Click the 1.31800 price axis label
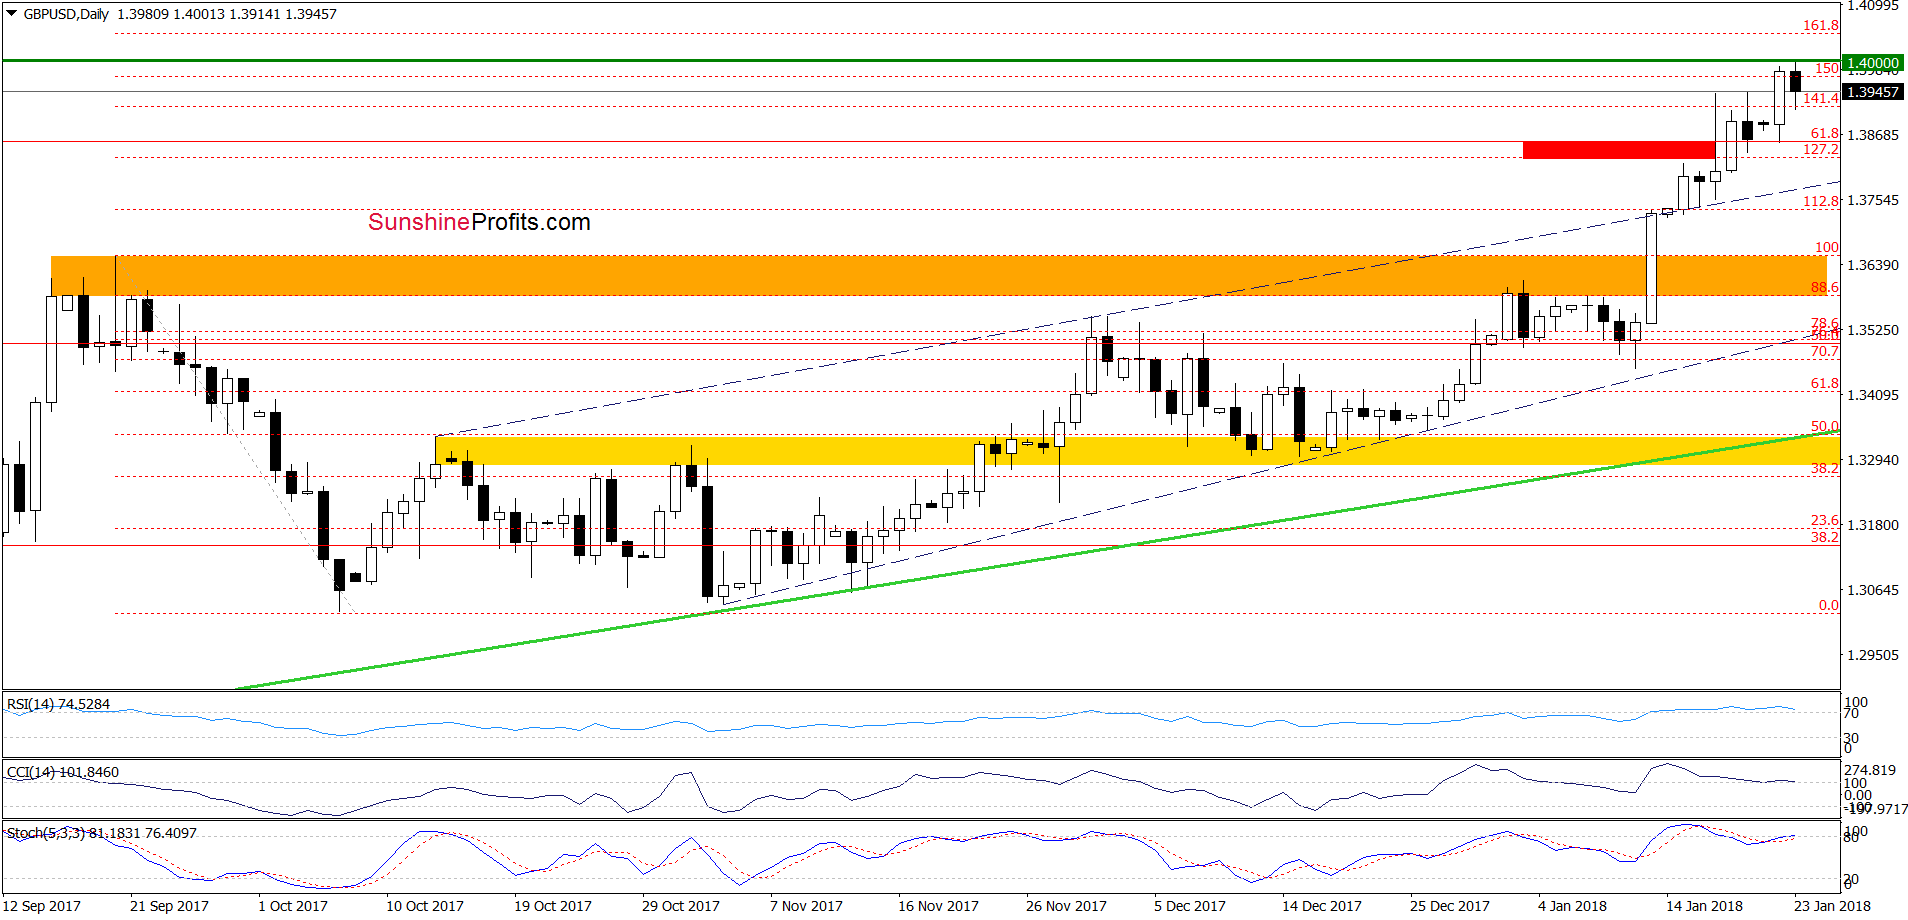Screen dimensions: 1908x920 tap(1872, 525)
